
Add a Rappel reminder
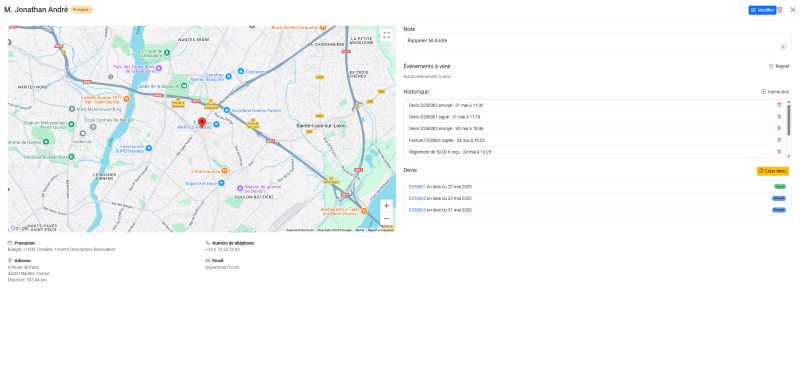coord(779,66)
